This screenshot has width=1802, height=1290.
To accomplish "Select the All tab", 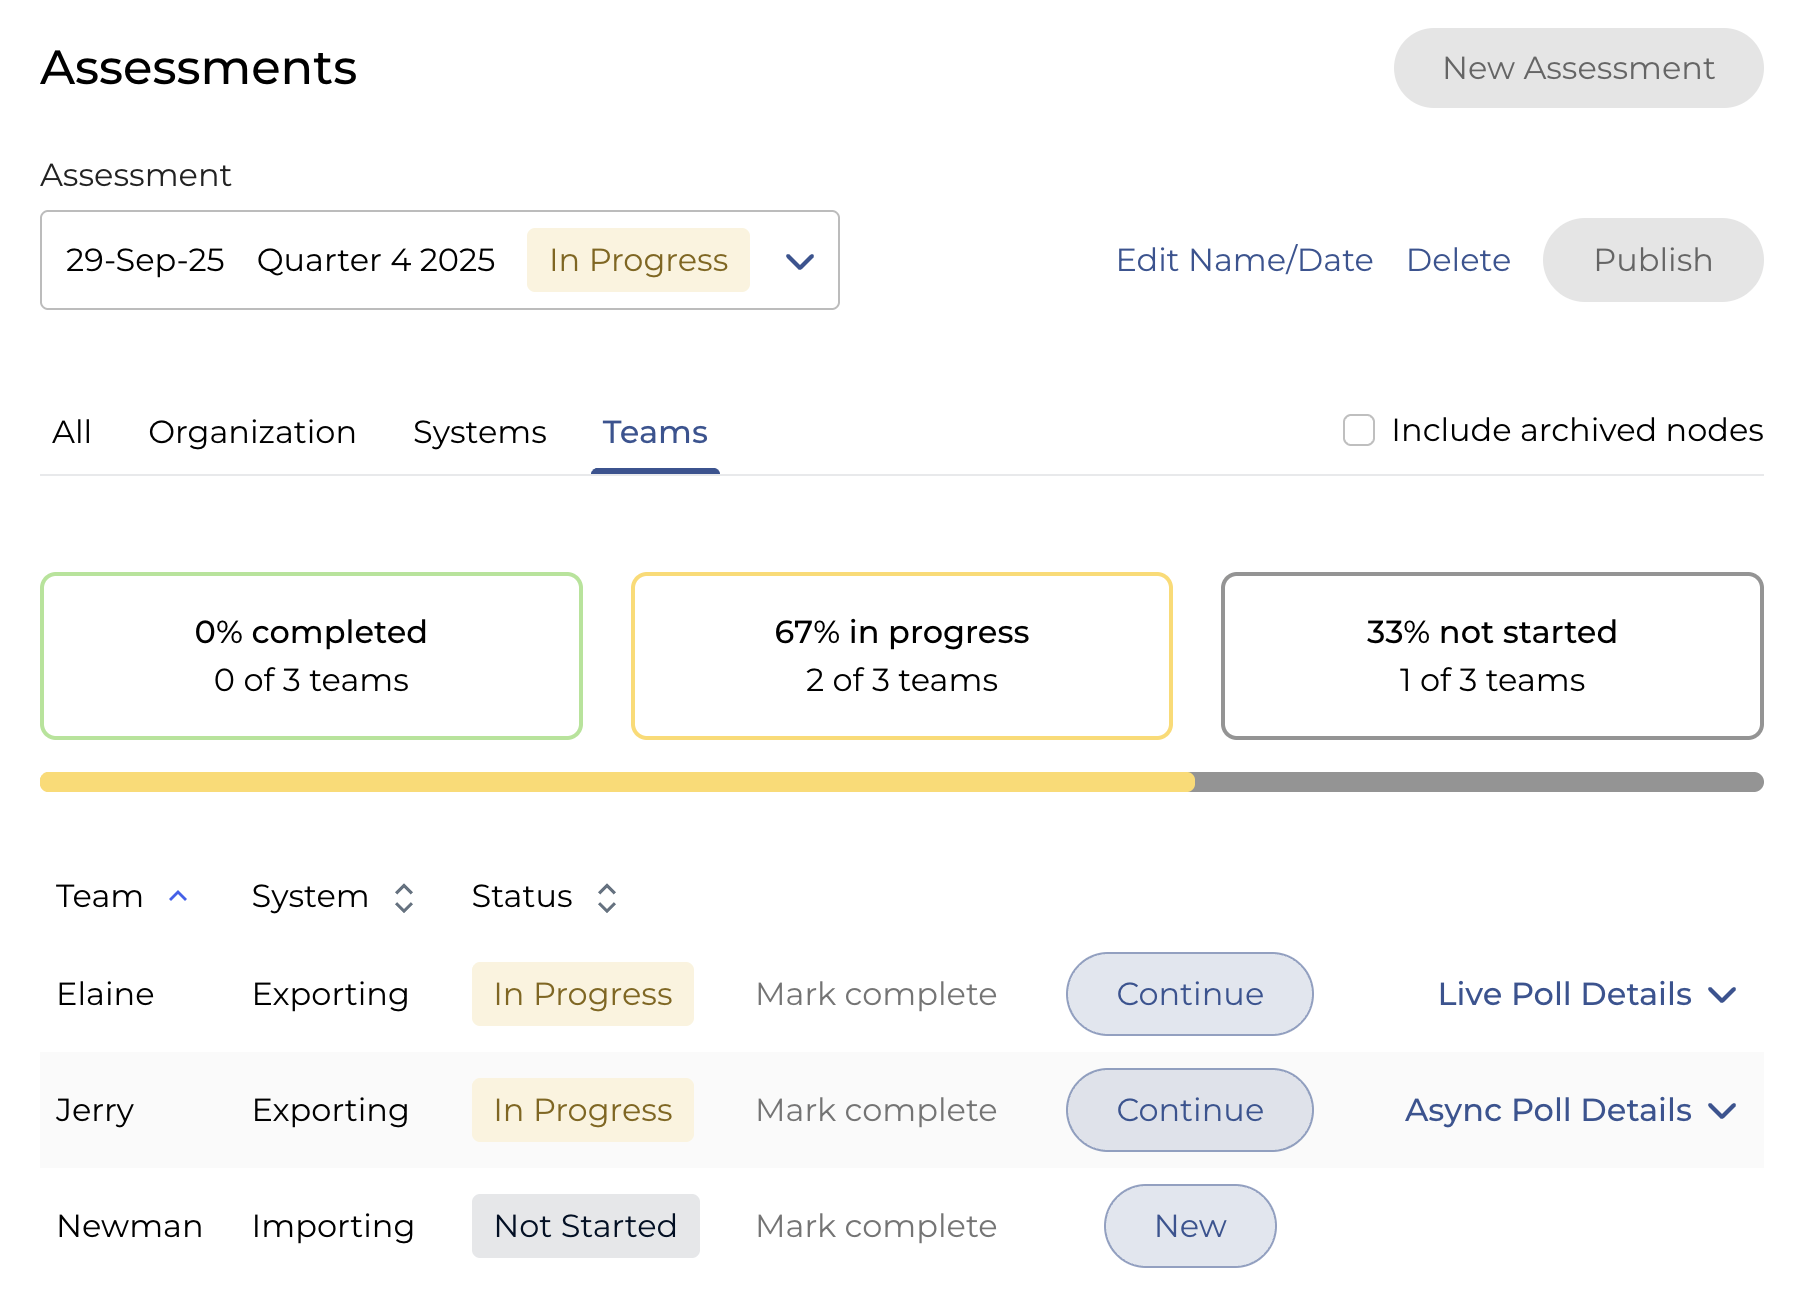I will pos(72,432).
